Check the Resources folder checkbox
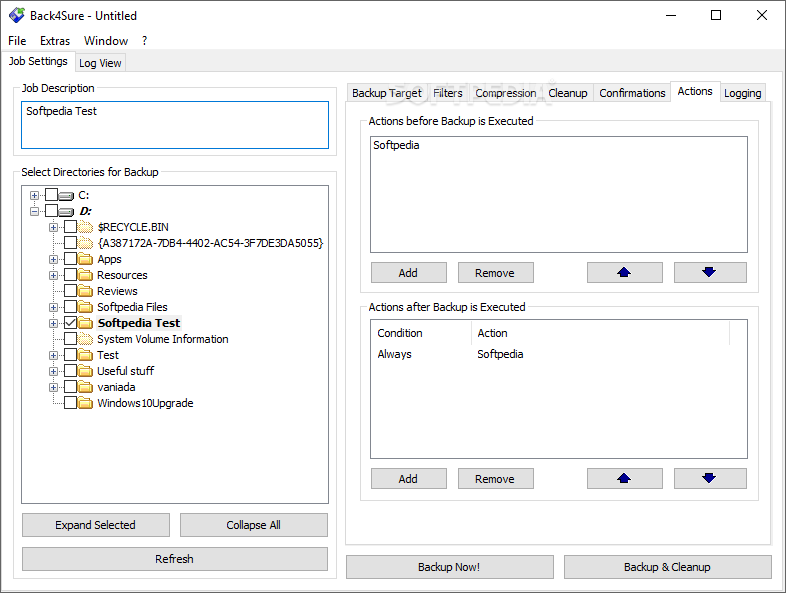786x593 pixels. tap(71, 275)
